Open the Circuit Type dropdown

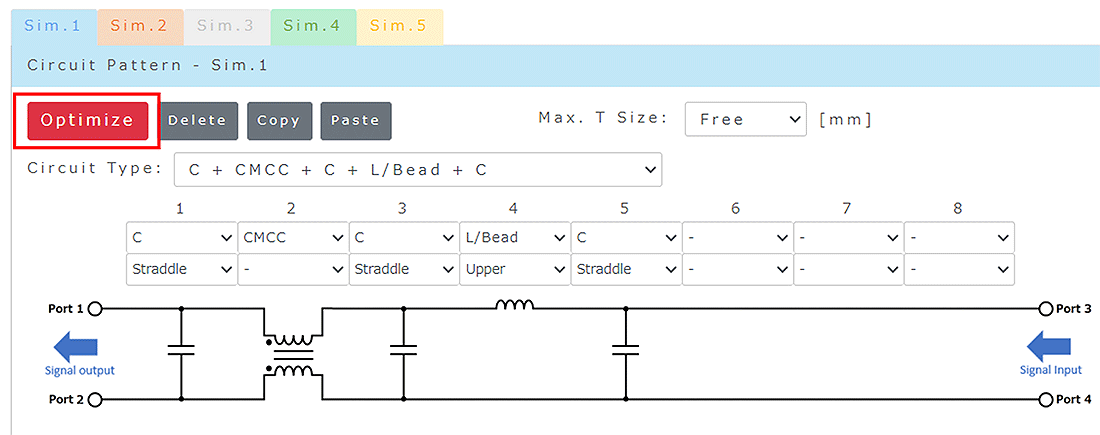pos(418,170)
